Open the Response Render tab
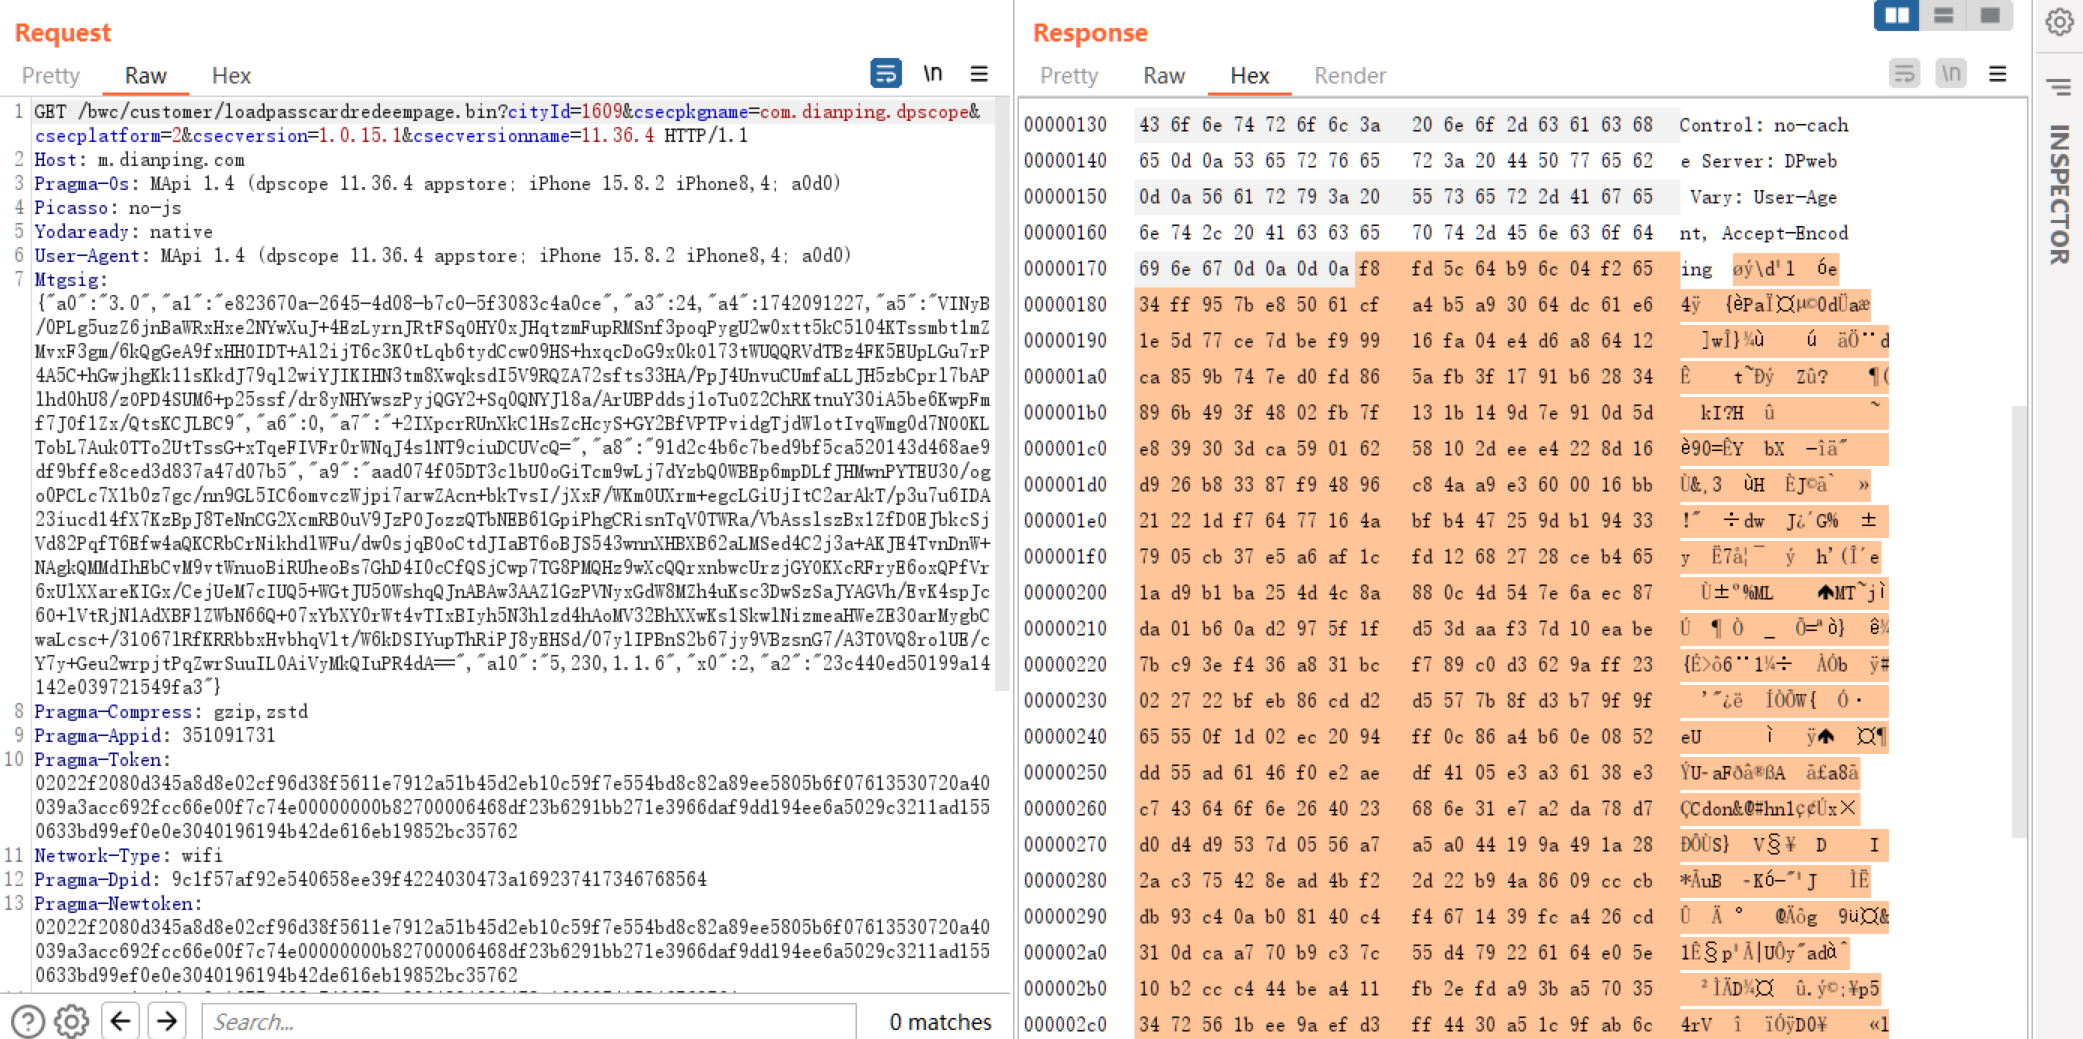 (x=1349, y=76)
